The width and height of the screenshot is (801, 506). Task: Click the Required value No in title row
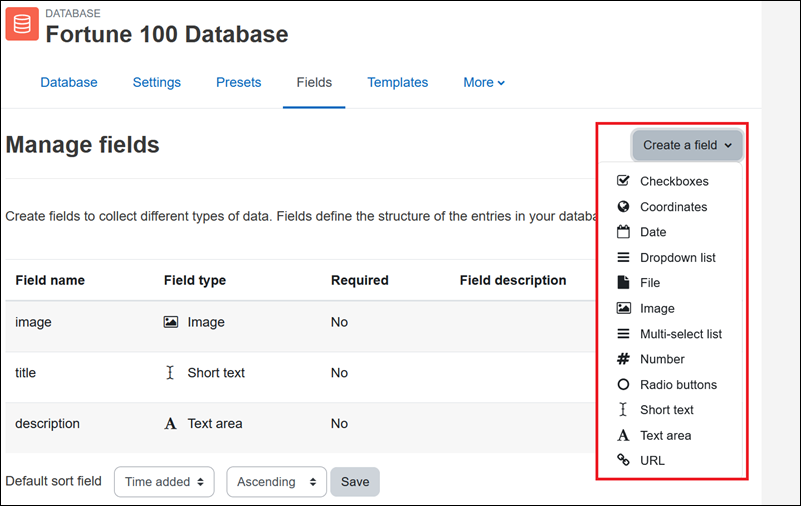coord(339,373)
